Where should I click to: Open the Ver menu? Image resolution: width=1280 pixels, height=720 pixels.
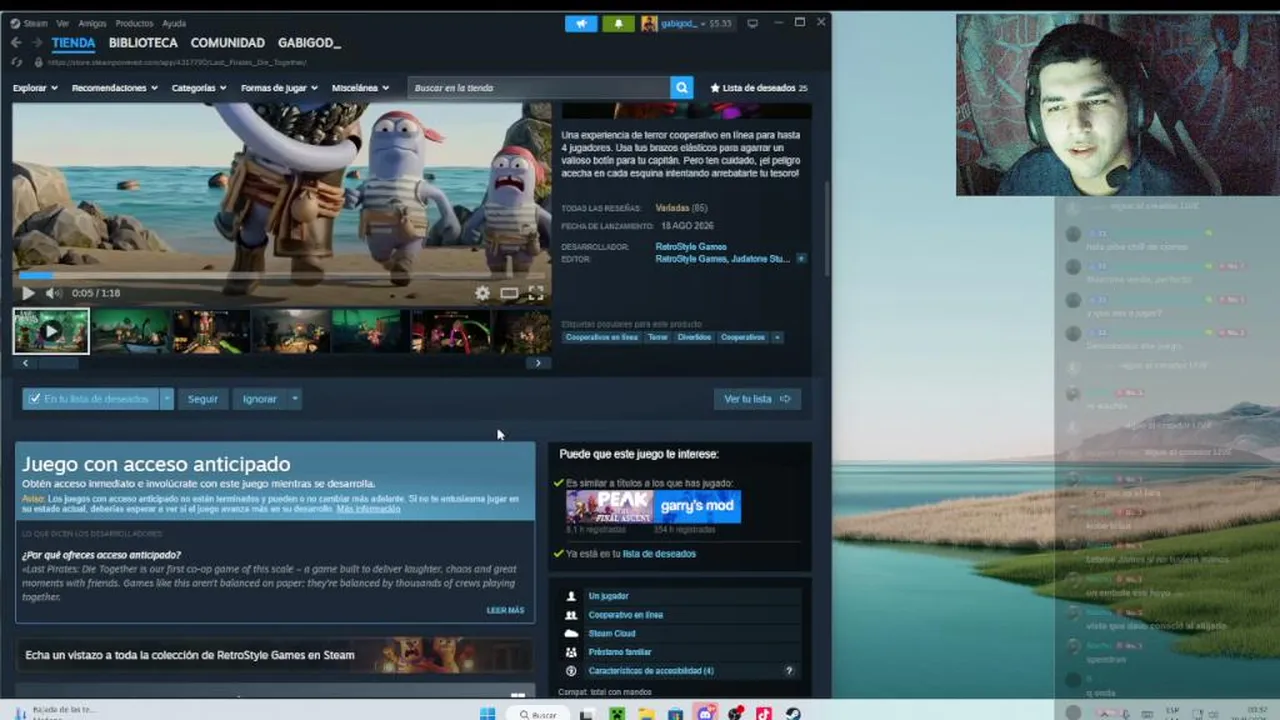(x=63, y=23)
